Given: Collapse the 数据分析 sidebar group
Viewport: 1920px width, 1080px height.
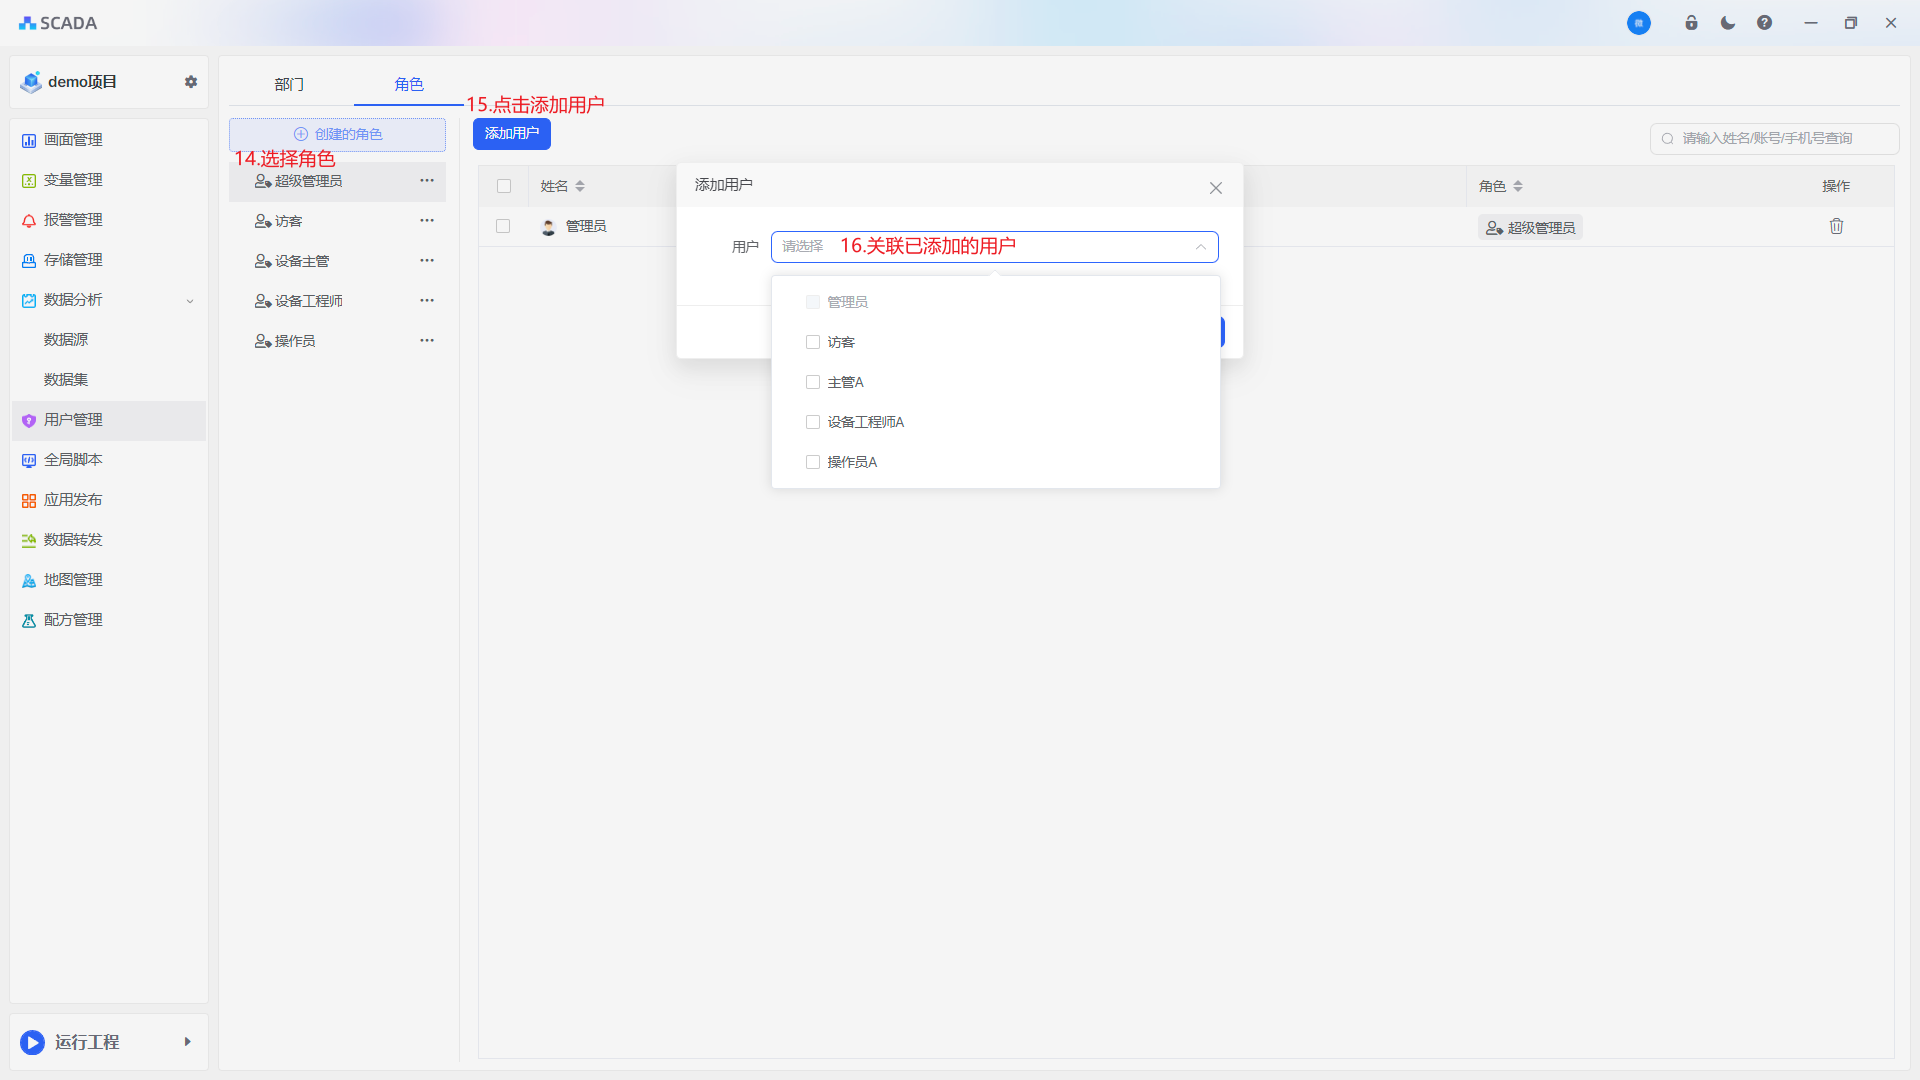Looking at the screenshot, I should click(190, 300).
